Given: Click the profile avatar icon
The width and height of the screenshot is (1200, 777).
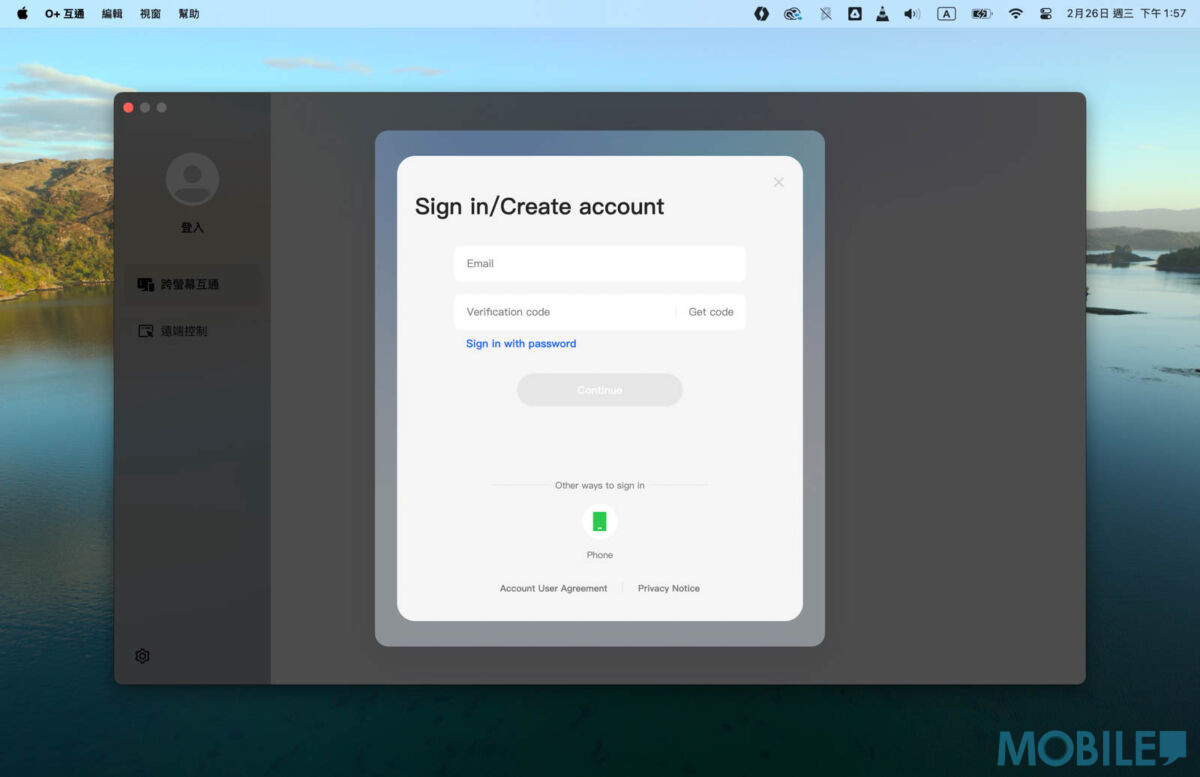Looking at the screenshot, I should (192, 180).
